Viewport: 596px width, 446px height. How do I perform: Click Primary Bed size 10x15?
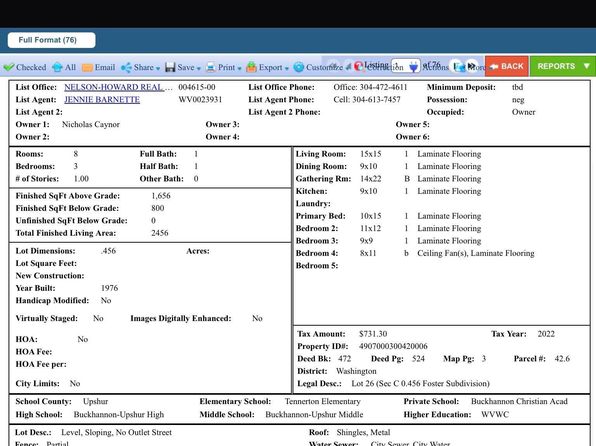point(371,216)
